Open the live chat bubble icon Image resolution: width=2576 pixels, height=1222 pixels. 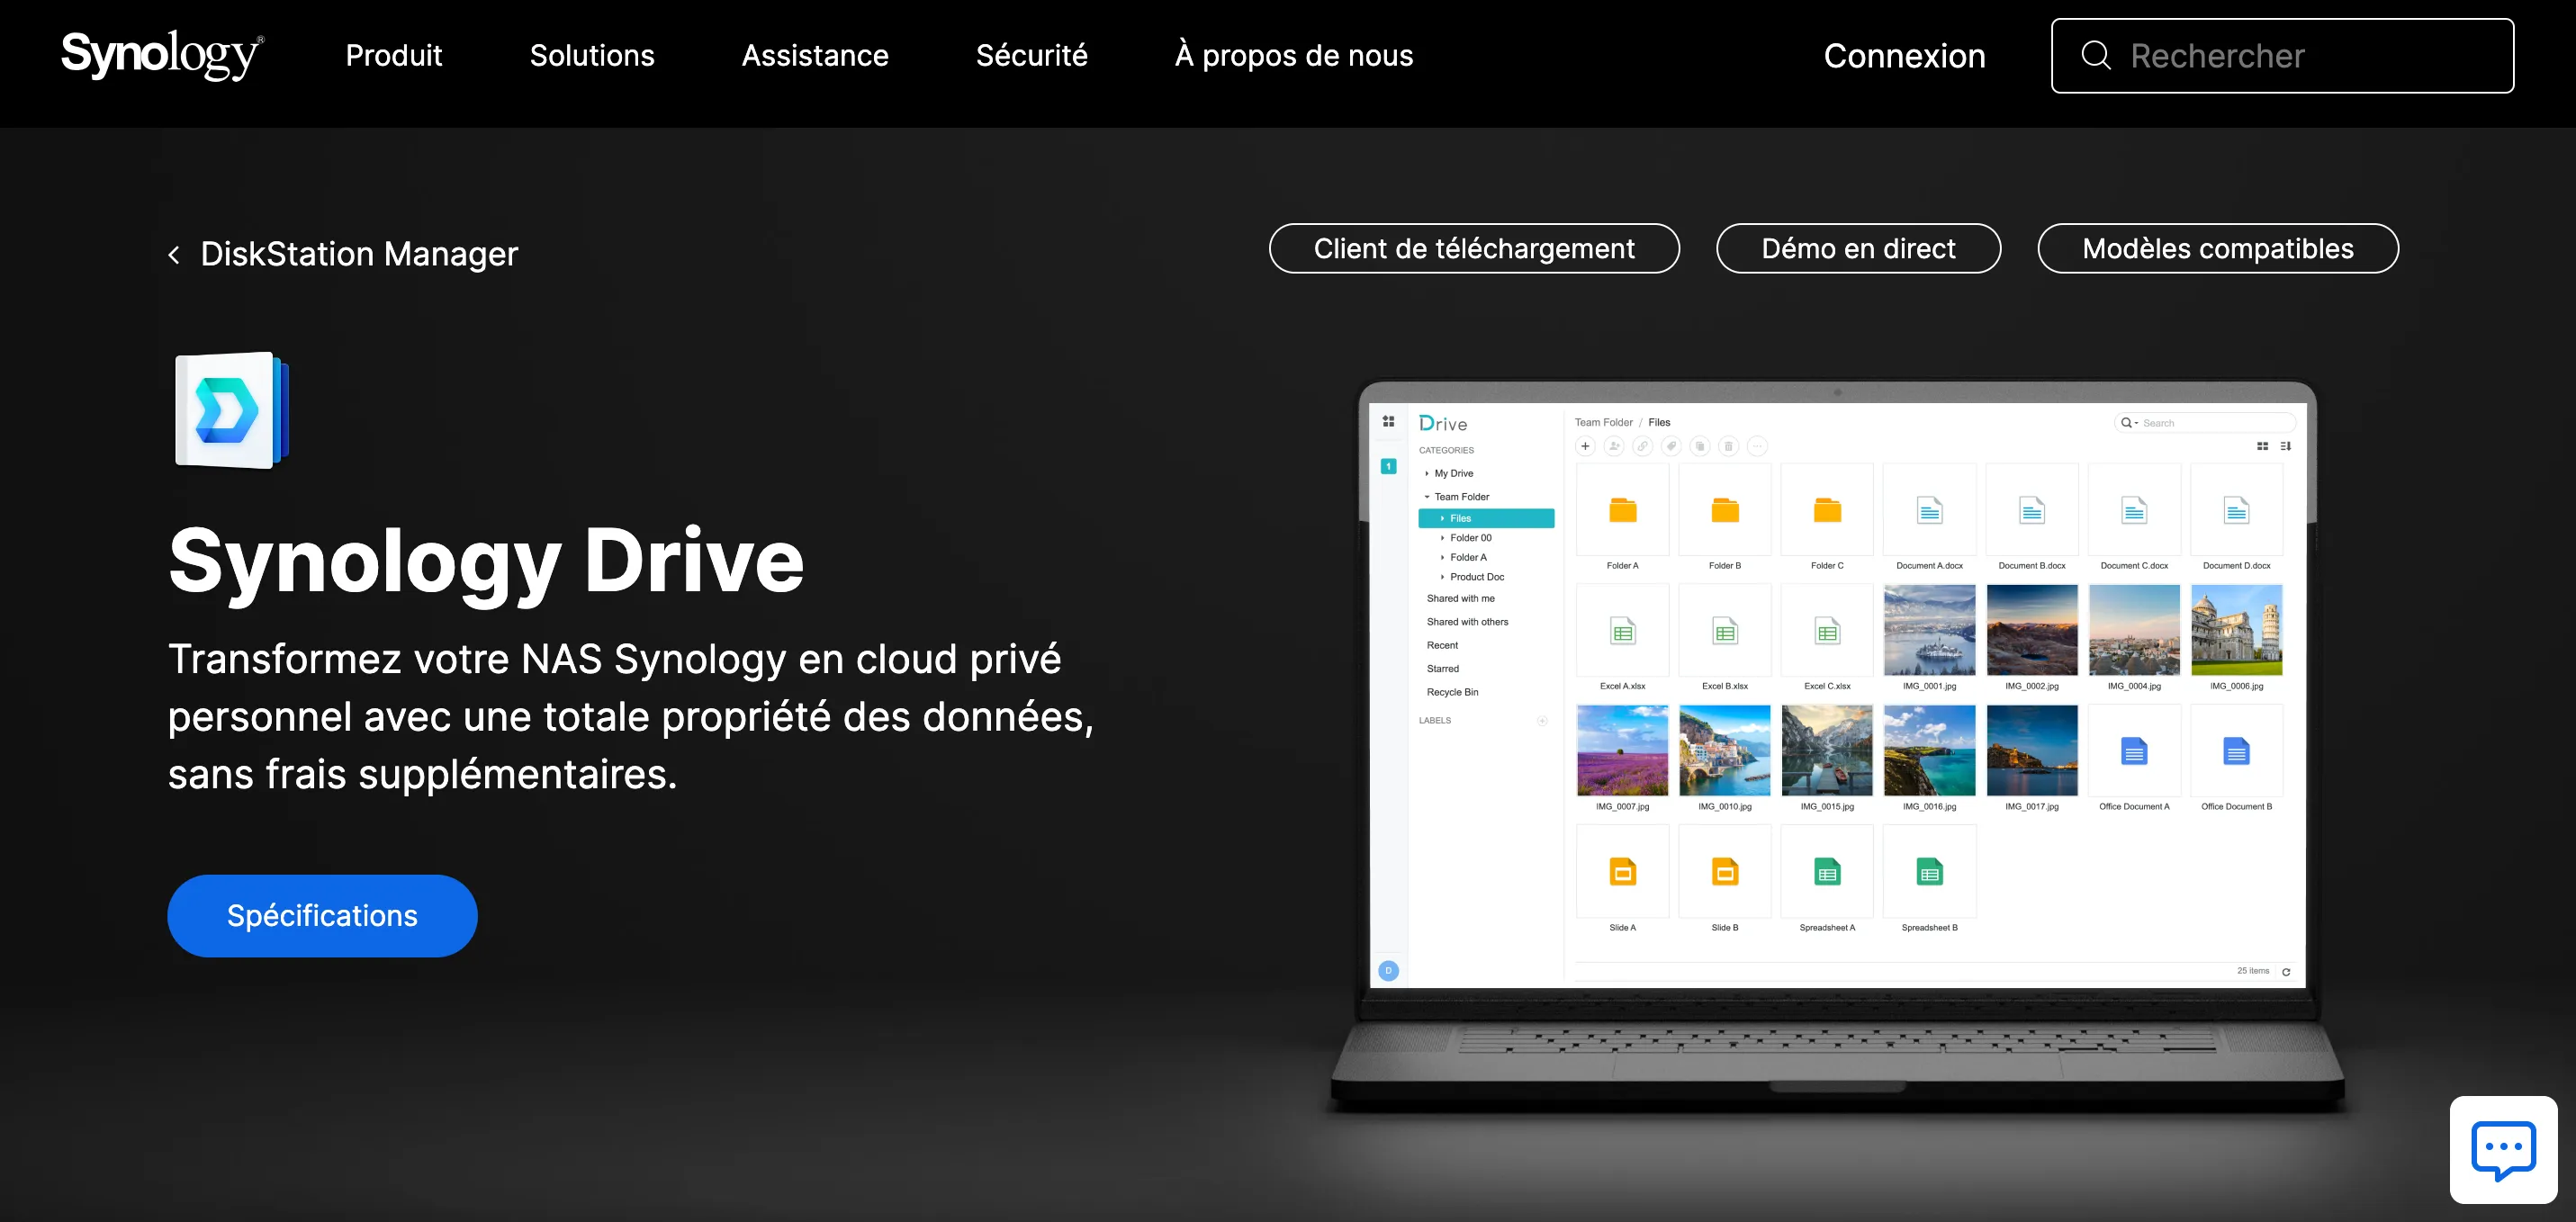pos(2503,1149)
